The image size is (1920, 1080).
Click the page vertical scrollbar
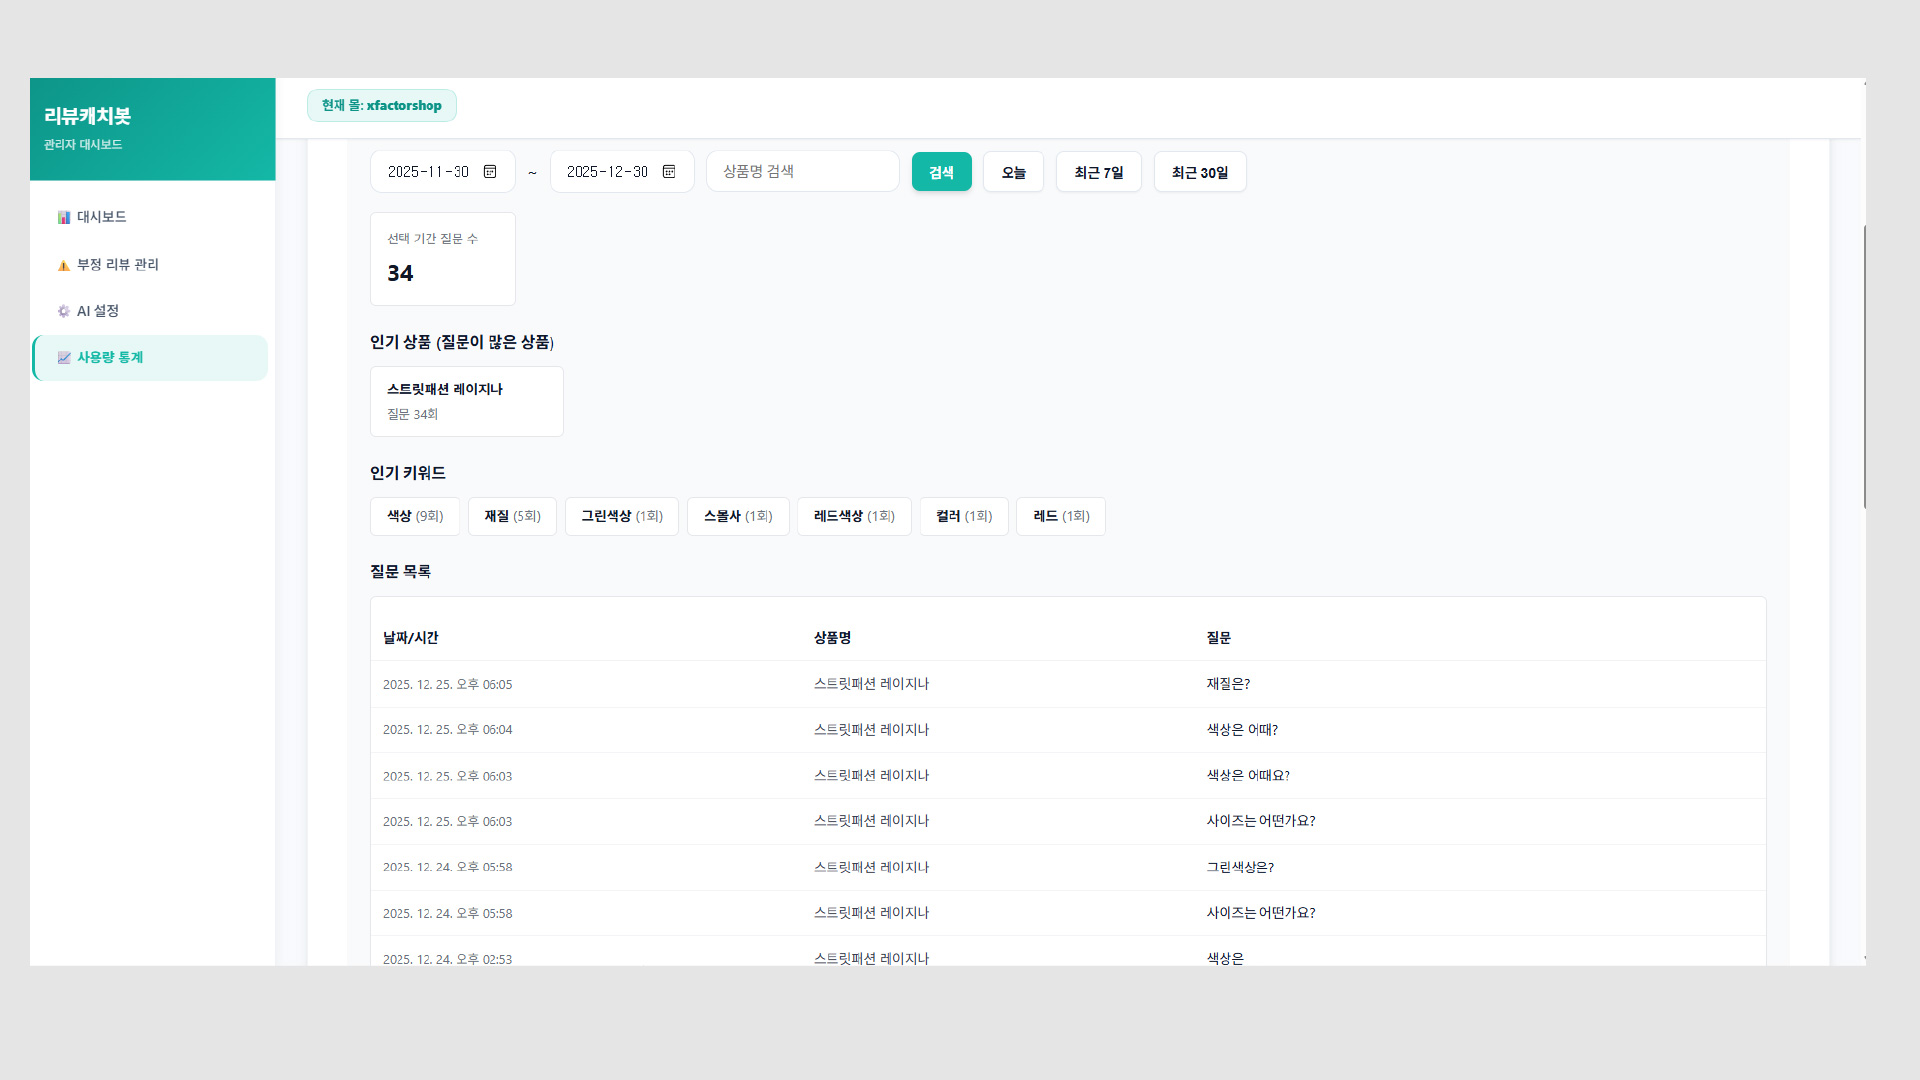[1864, 366]
